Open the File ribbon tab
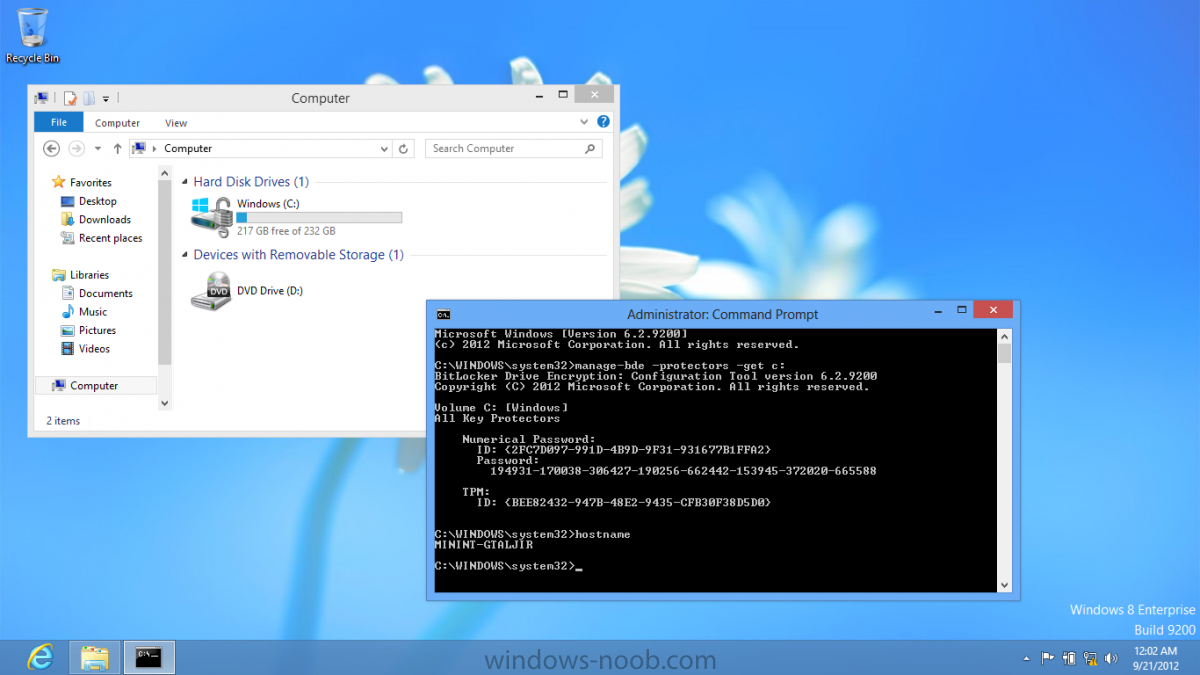The width and height of the screenshot is (1200, 675). 59,122
